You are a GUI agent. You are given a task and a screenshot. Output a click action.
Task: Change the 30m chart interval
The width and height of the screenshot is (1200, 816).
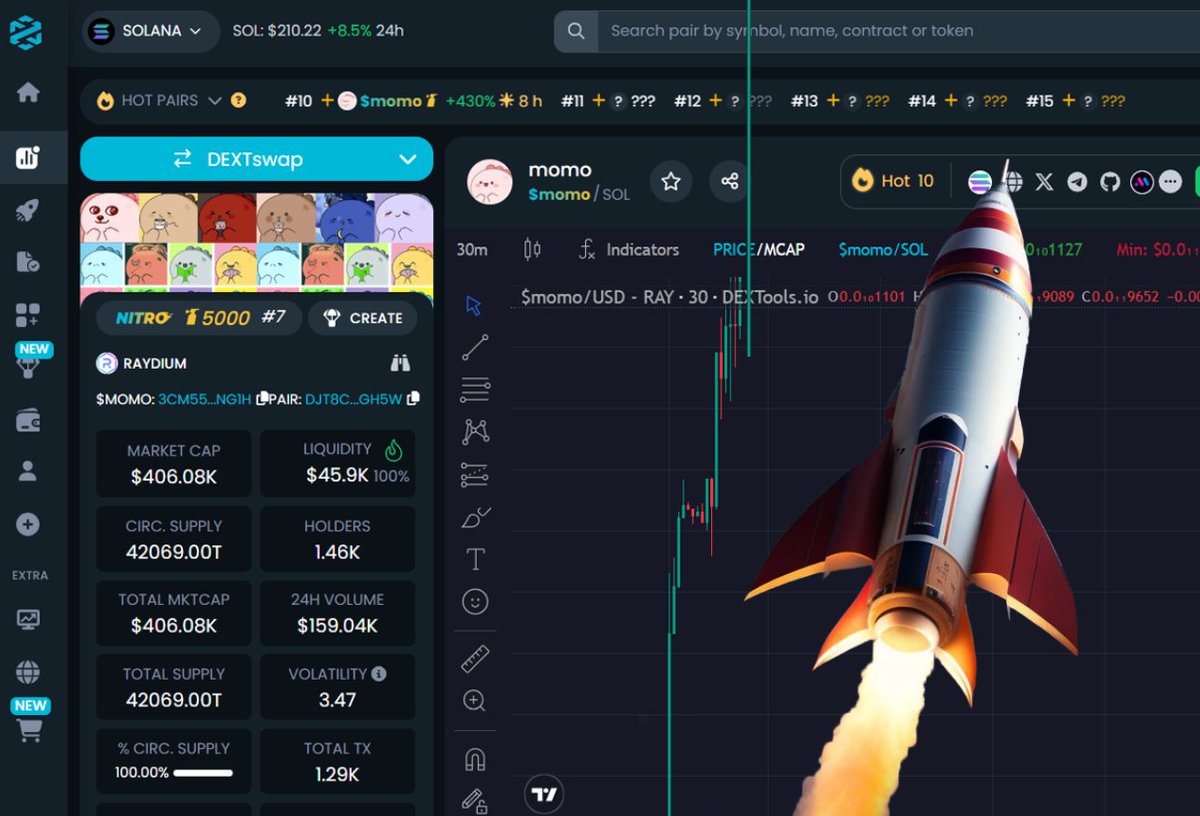[472, 250]
